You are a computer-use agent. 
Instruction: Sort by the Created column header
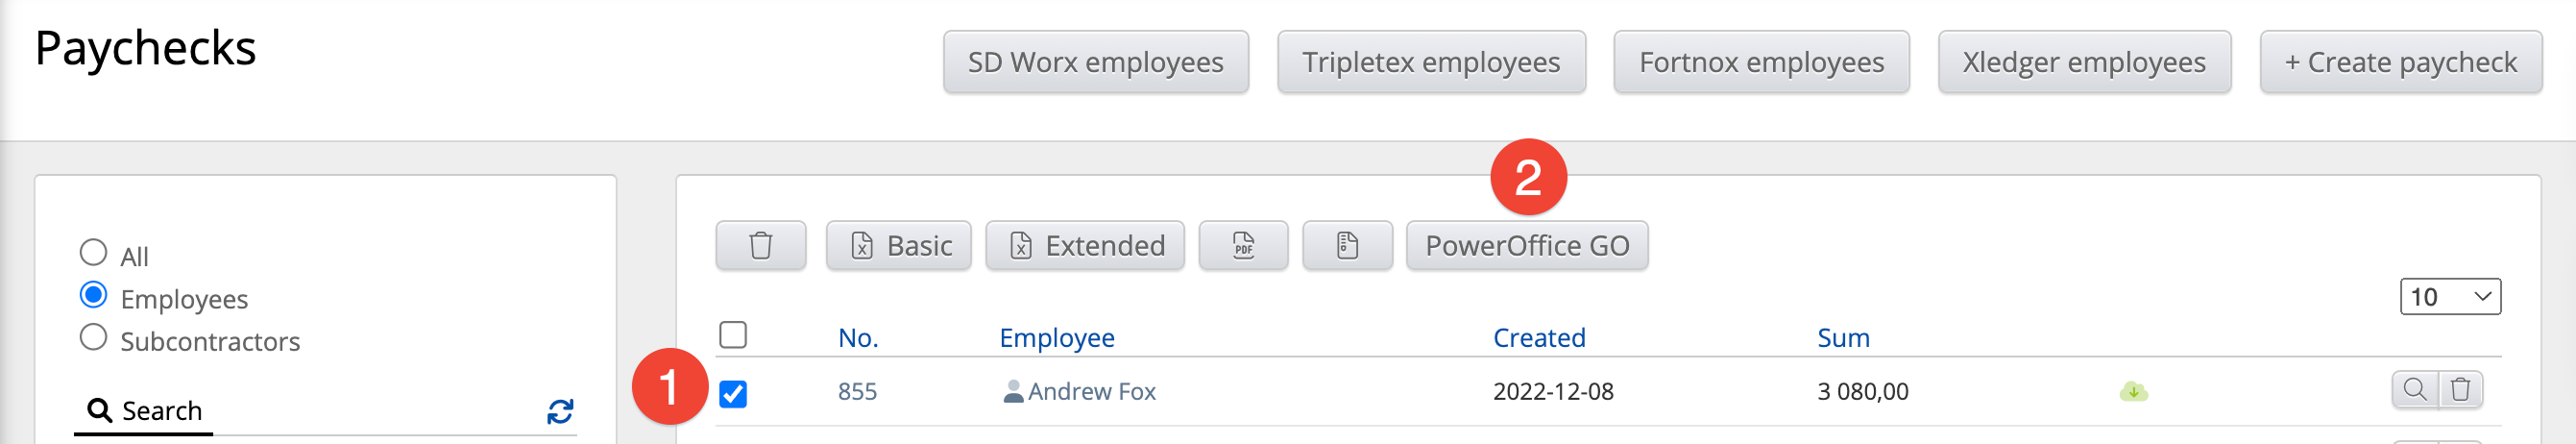click(1538, 338)
